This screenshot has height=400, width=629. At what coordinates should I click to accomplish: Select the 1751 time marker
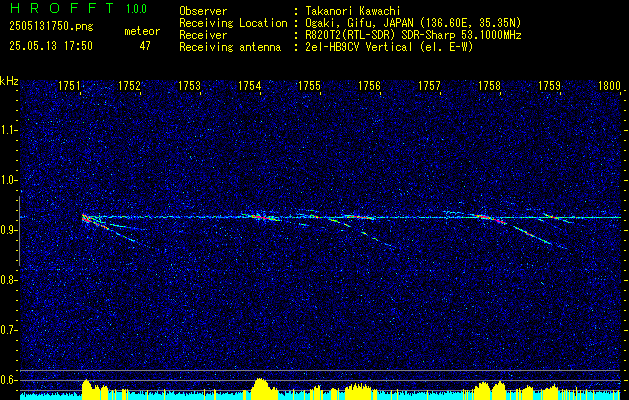click(70, 85)
